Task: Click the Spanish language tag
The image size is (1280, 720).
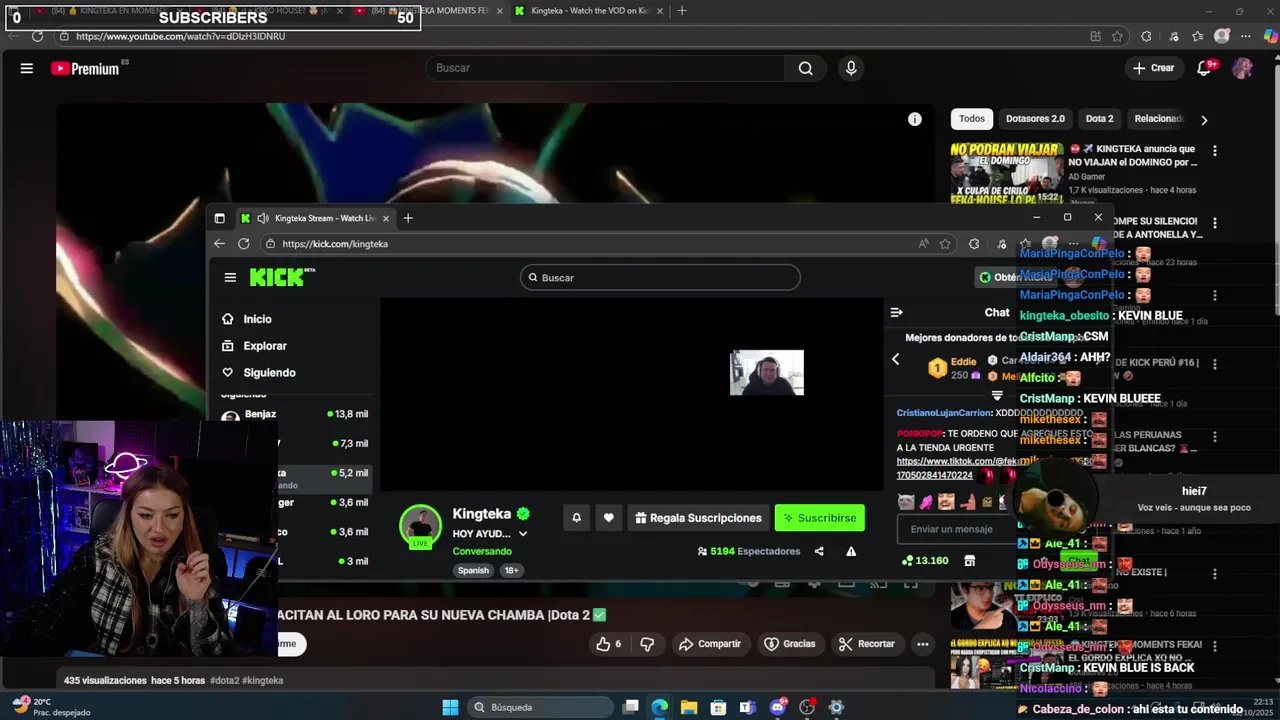Action: [x=473, y=570]
